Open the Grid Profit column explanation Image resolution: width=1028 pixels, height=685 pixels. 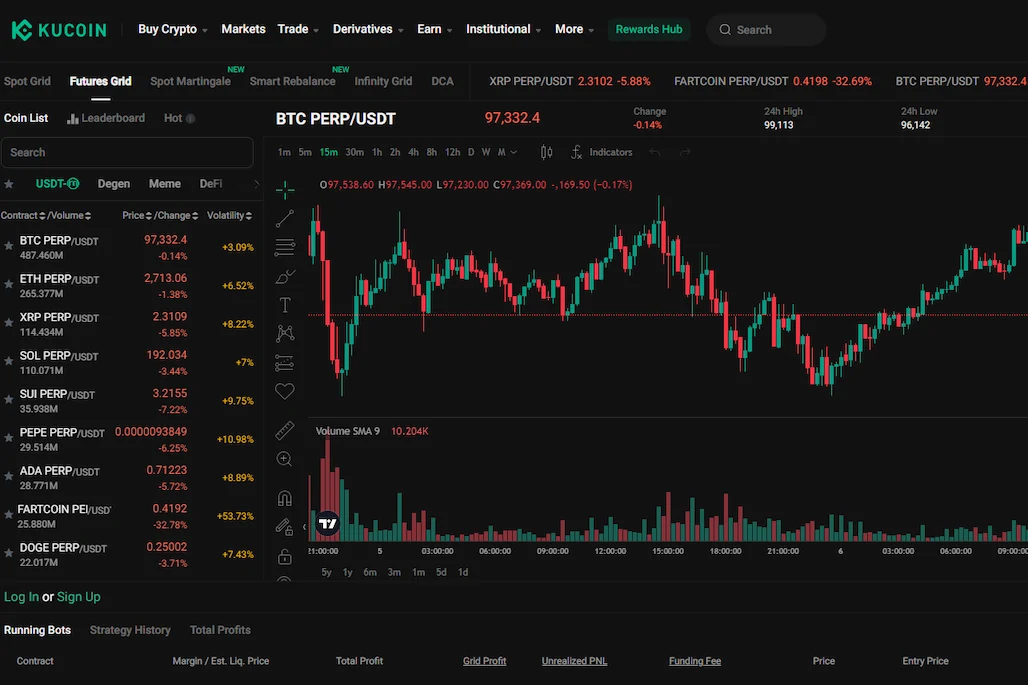pyautogui.click(x=484, y=661)
